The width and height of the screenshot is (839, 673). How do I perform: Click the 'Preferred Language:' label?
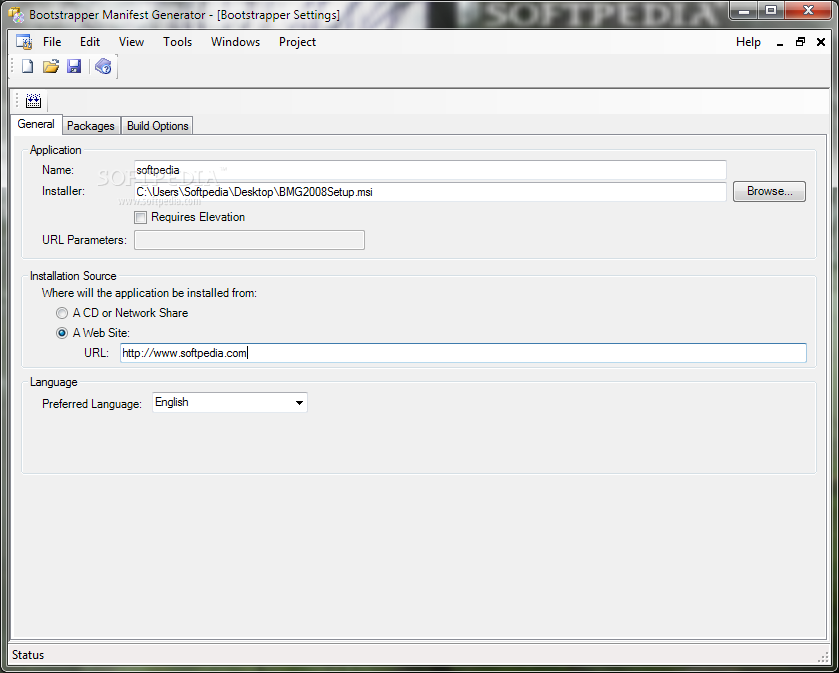[x=92, y=404]
